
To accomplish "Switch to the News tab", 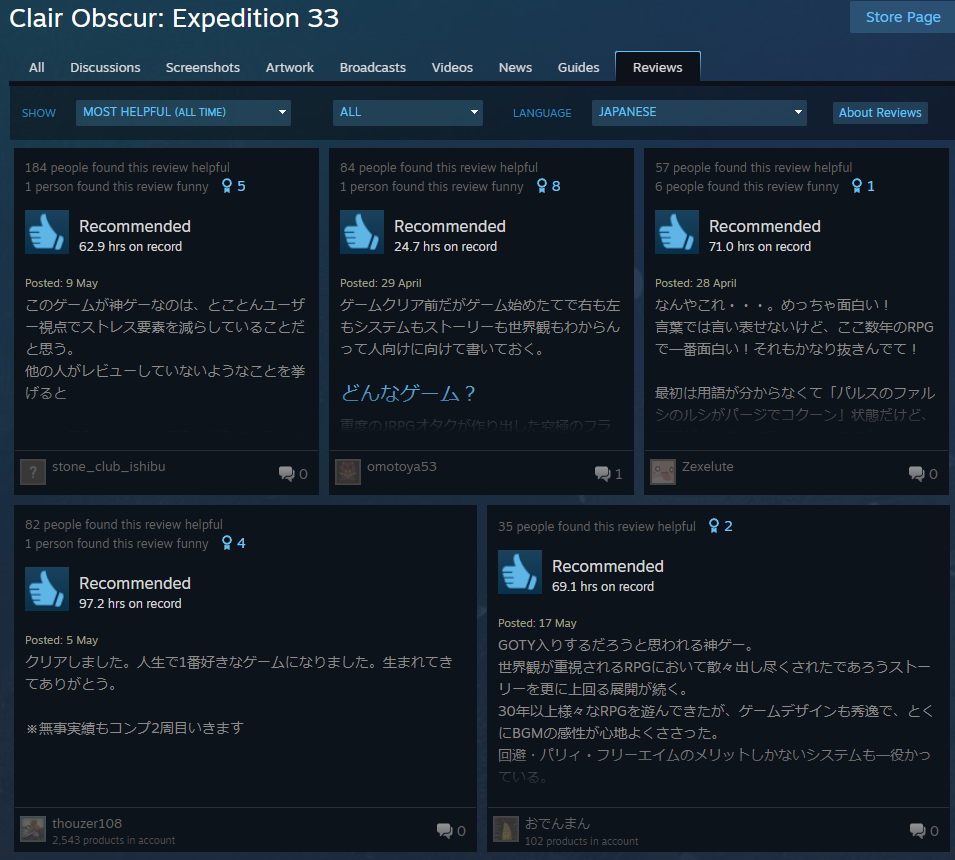I will click(515, 68).
